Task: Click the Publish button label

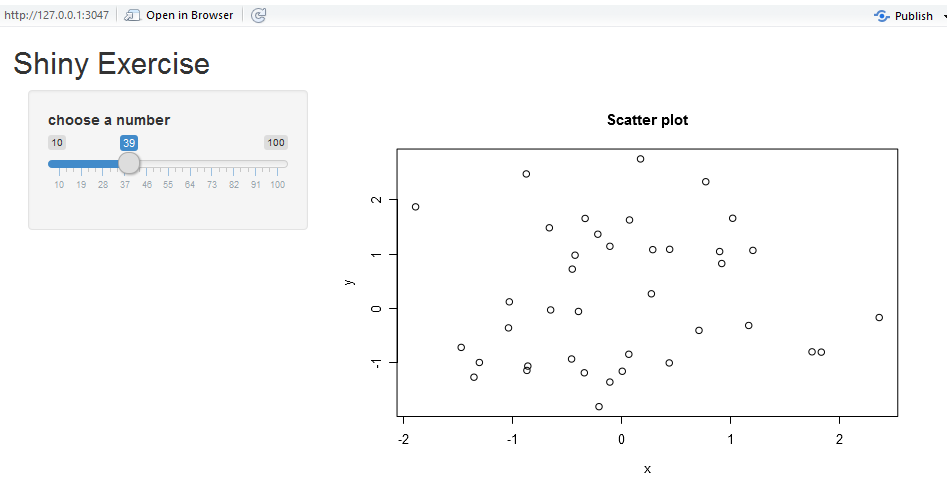Action: [913, 16]
